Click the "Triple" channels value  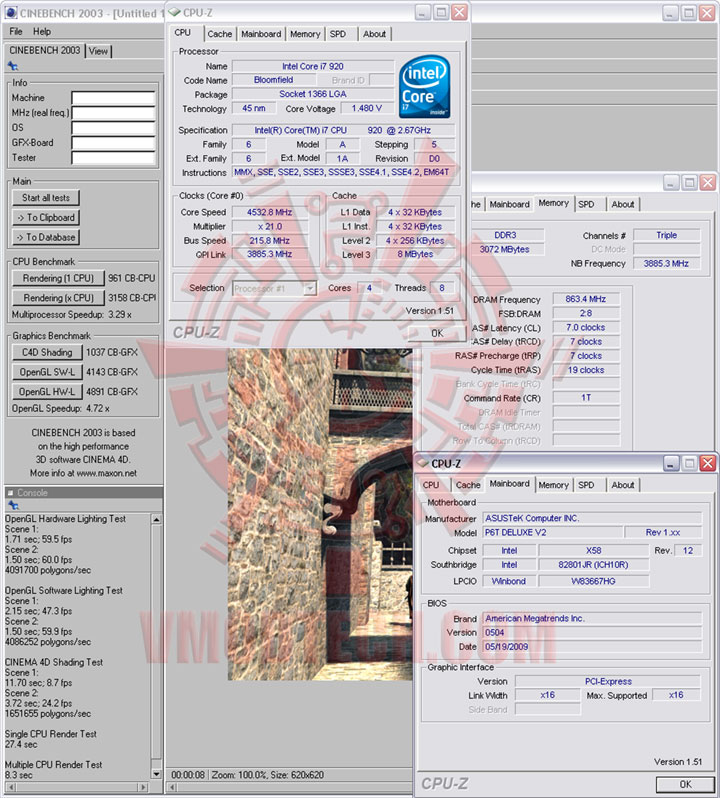[667, 235]
